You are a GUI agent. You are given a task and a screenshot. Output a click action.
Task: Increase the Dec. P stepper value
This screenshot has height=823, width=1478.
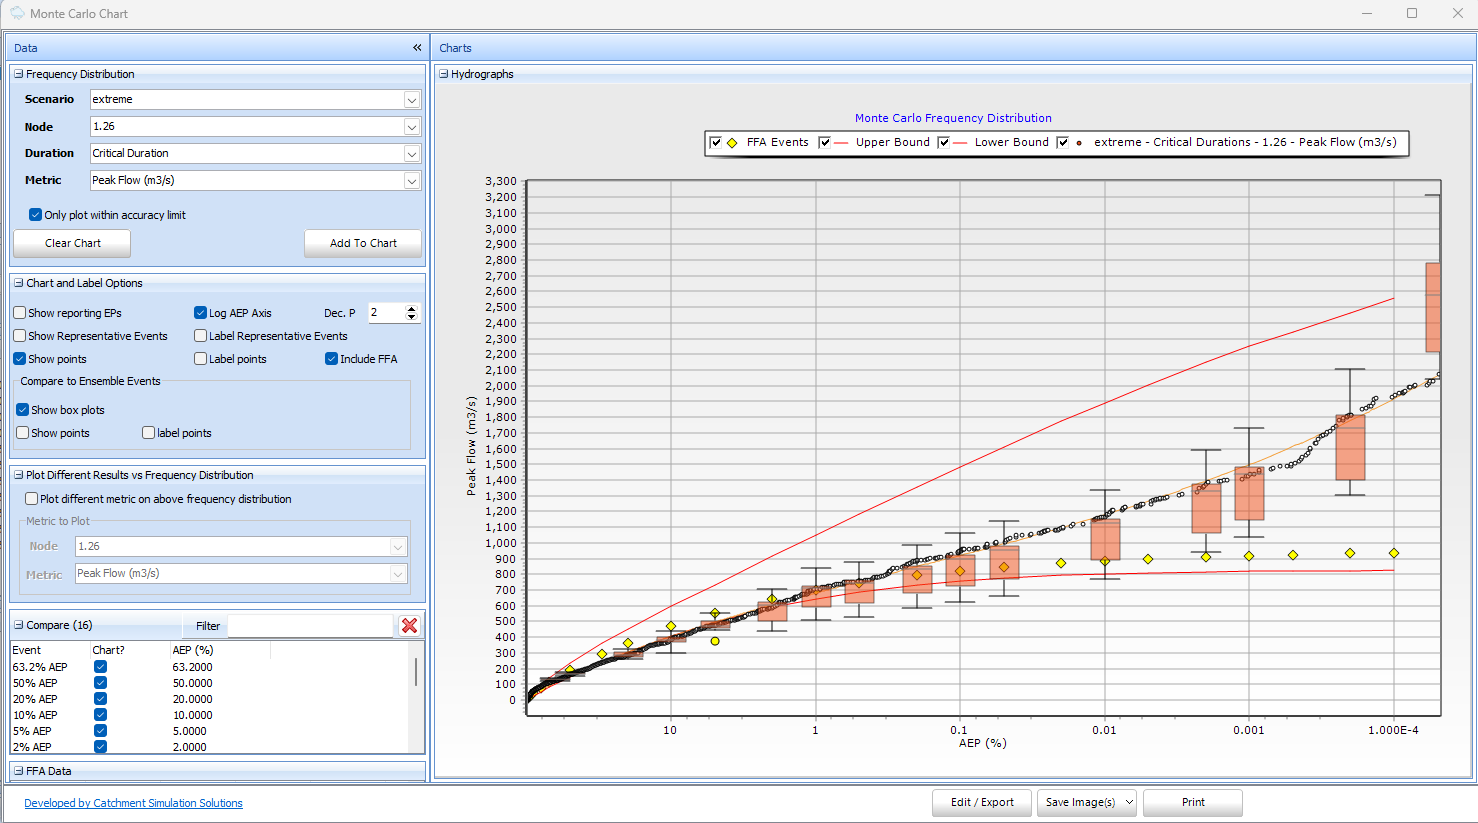(x=412, y=309)
